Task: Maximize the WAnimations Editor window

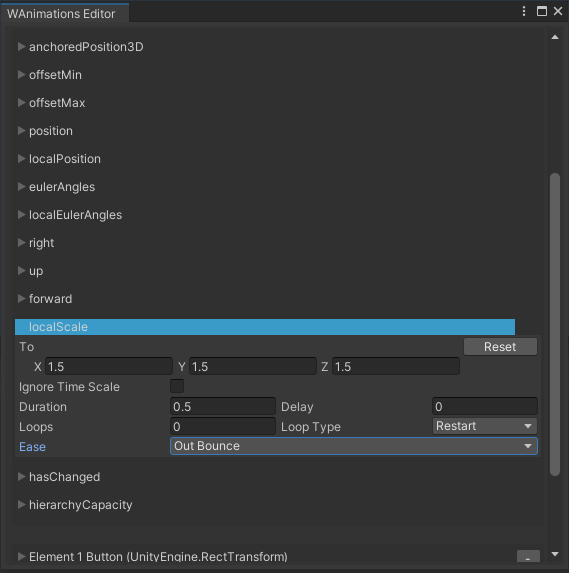Action: tap(542, 11)
